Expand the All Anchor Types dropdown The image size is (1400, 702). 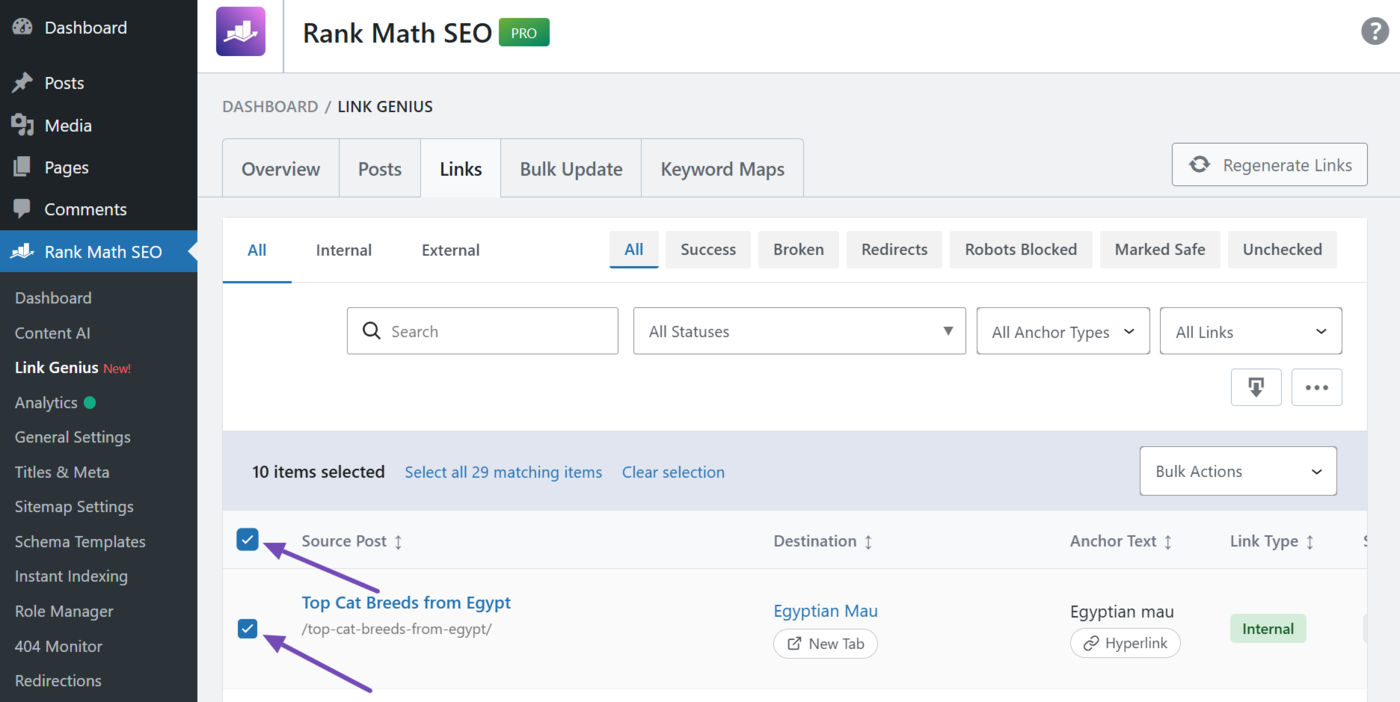click(x=1062, y=330)
